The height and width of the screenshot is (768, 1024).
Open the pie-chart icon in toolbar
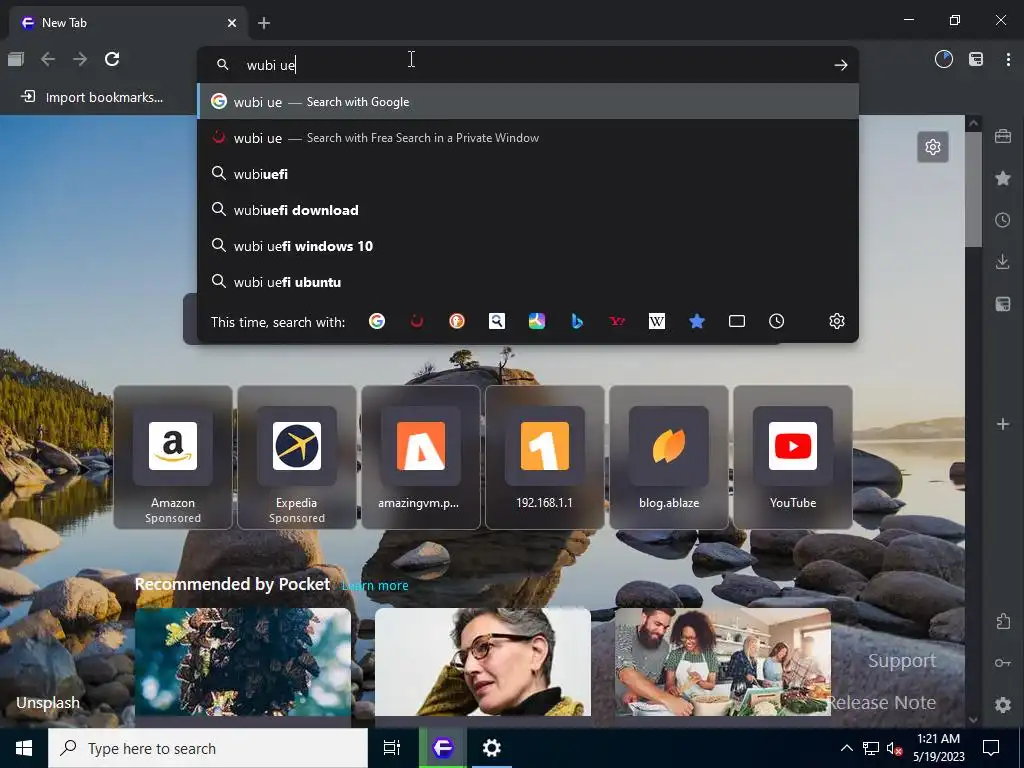click(x=944, y=59)
